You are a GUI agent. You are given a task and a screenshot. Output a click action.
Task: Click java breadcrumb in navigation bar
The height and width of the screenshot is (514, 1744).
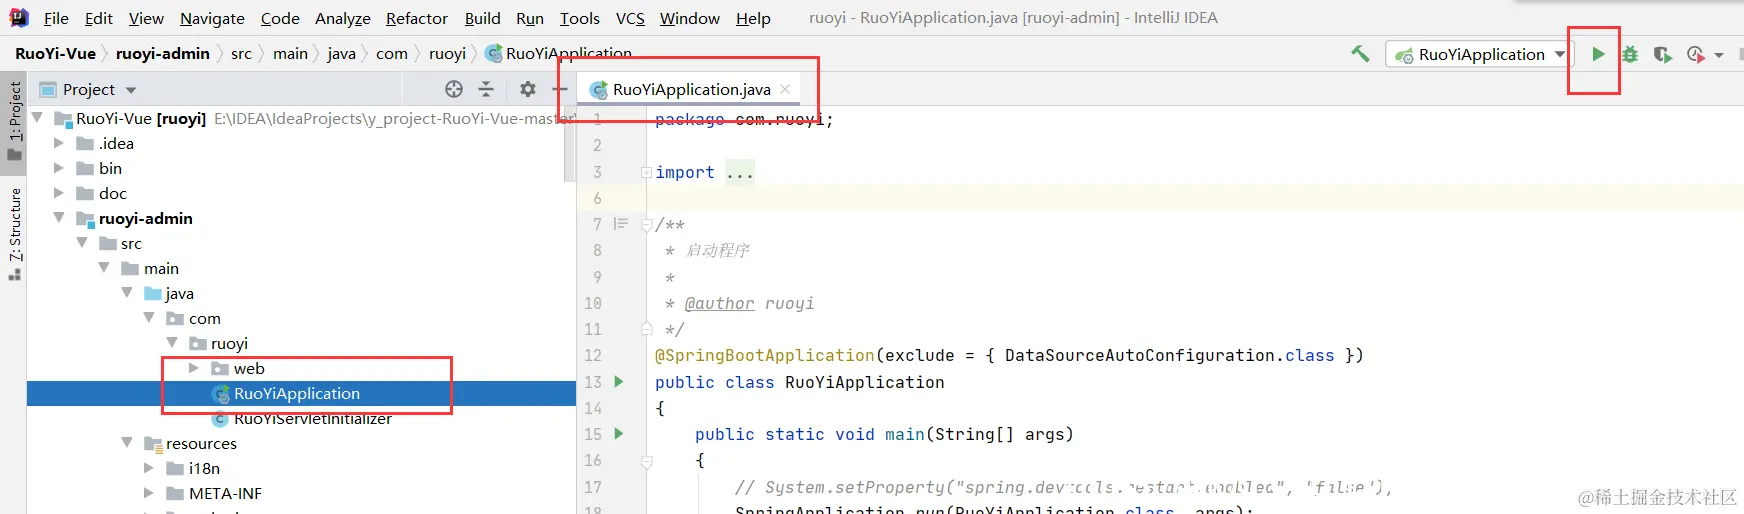341,54
